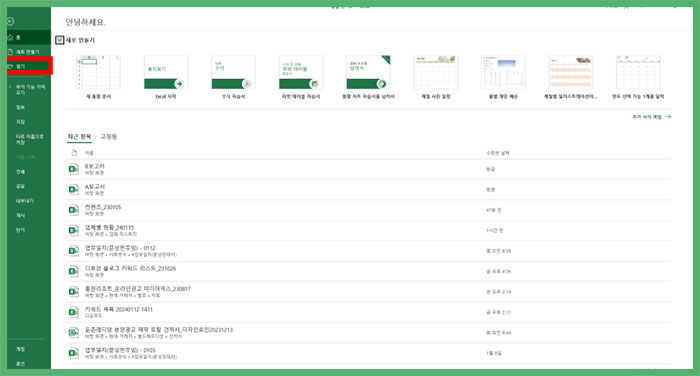Open the year-selectable one-month calendar template
The width and height of the screenshot is (700, 376).
pos(638,77)
